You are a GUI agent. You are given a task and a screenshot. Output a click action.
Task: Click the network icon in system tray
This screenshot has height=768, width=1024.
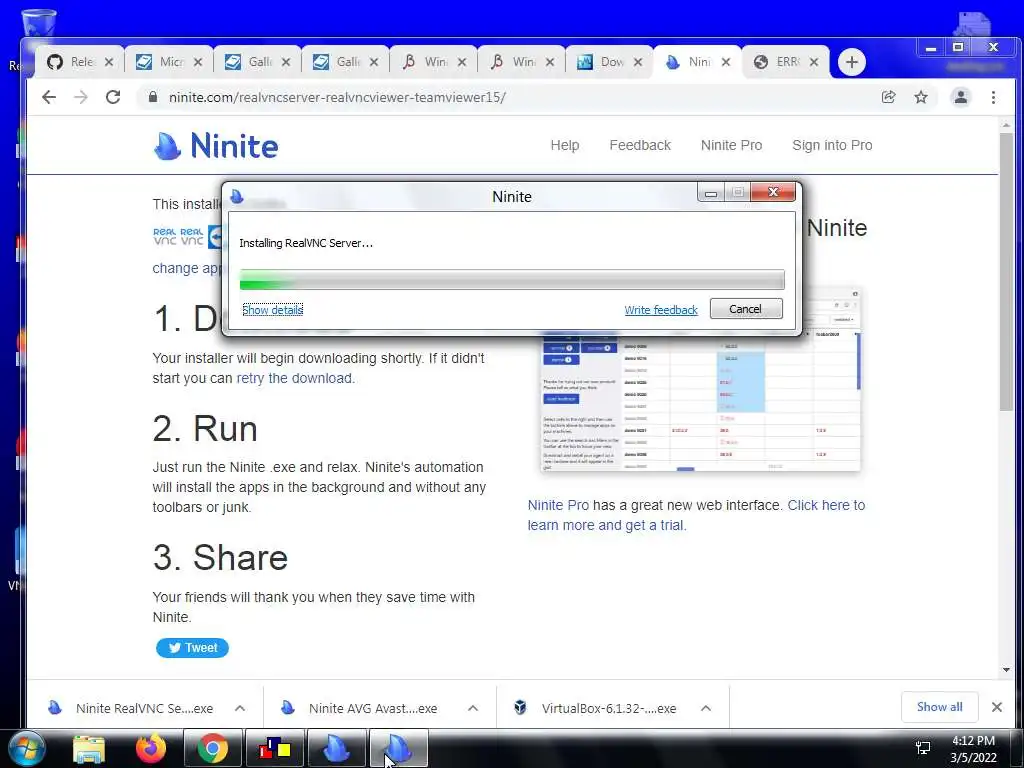pyautogui.click(x=923, y=748)
